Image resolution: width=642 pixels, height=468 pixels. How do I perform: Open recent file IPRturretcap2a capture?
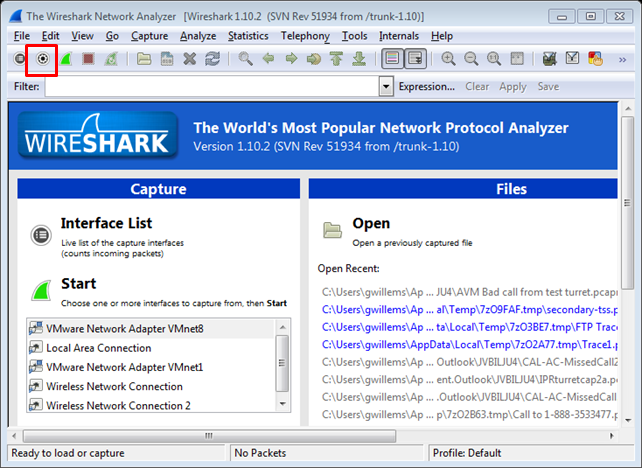click(x=470, y=380)
